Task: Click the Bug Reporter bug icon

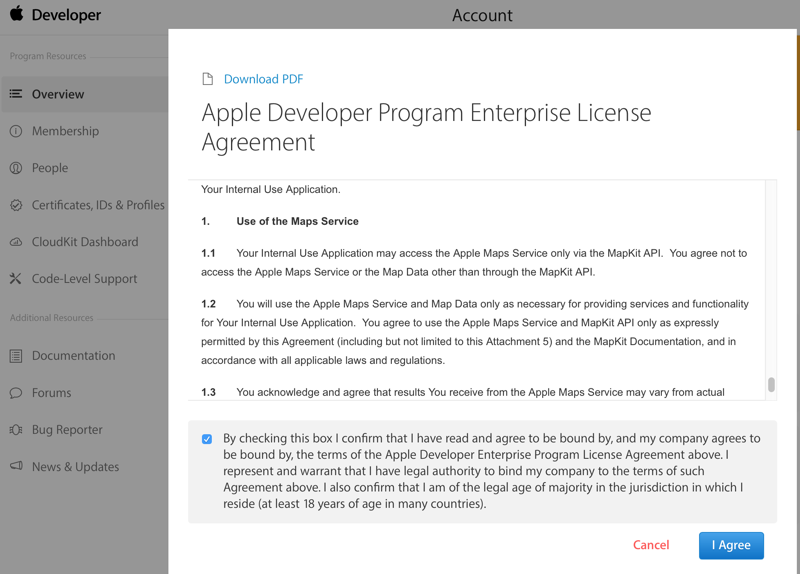Action: 16,430
